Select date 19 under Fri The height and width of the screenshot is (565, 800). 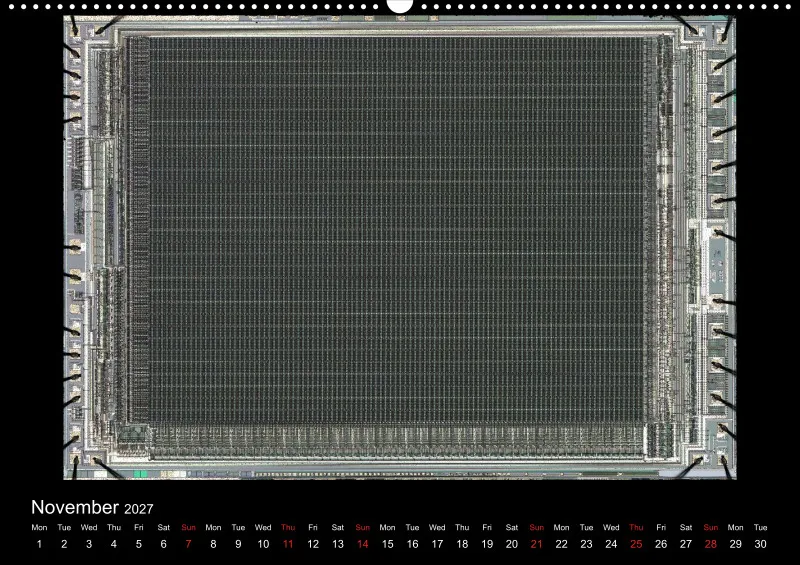pos(487,544)
